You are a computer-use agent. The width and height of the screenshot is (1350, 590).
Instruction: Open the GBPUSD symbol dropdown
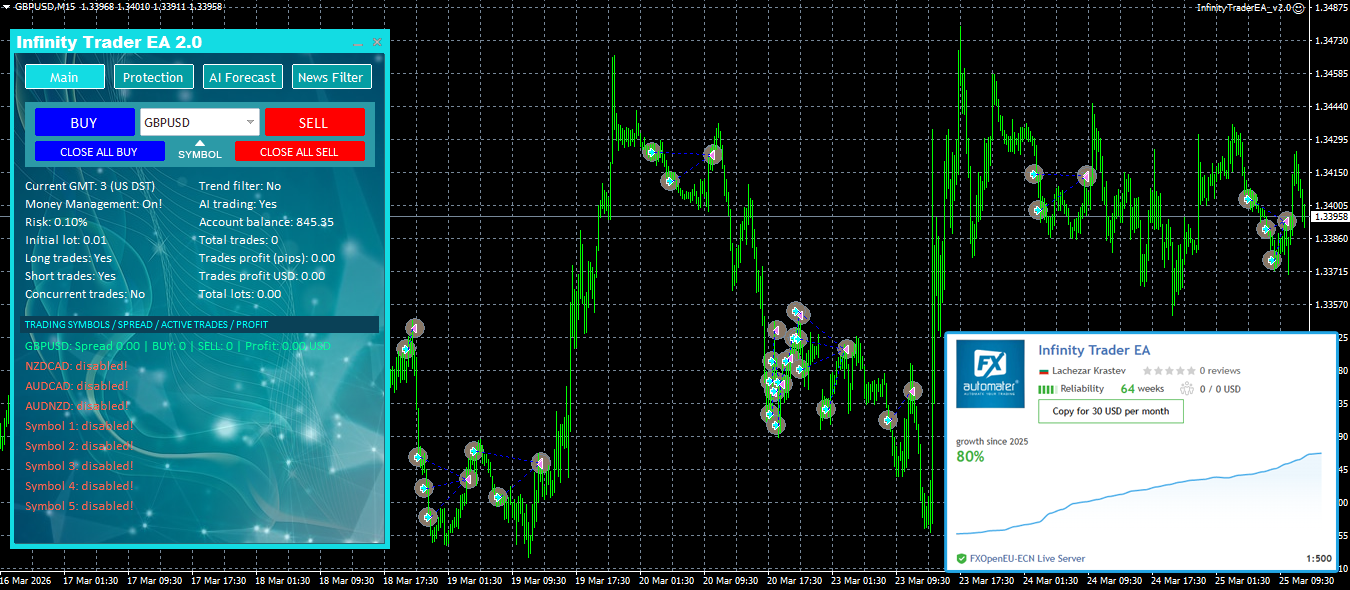coord(200,122)
